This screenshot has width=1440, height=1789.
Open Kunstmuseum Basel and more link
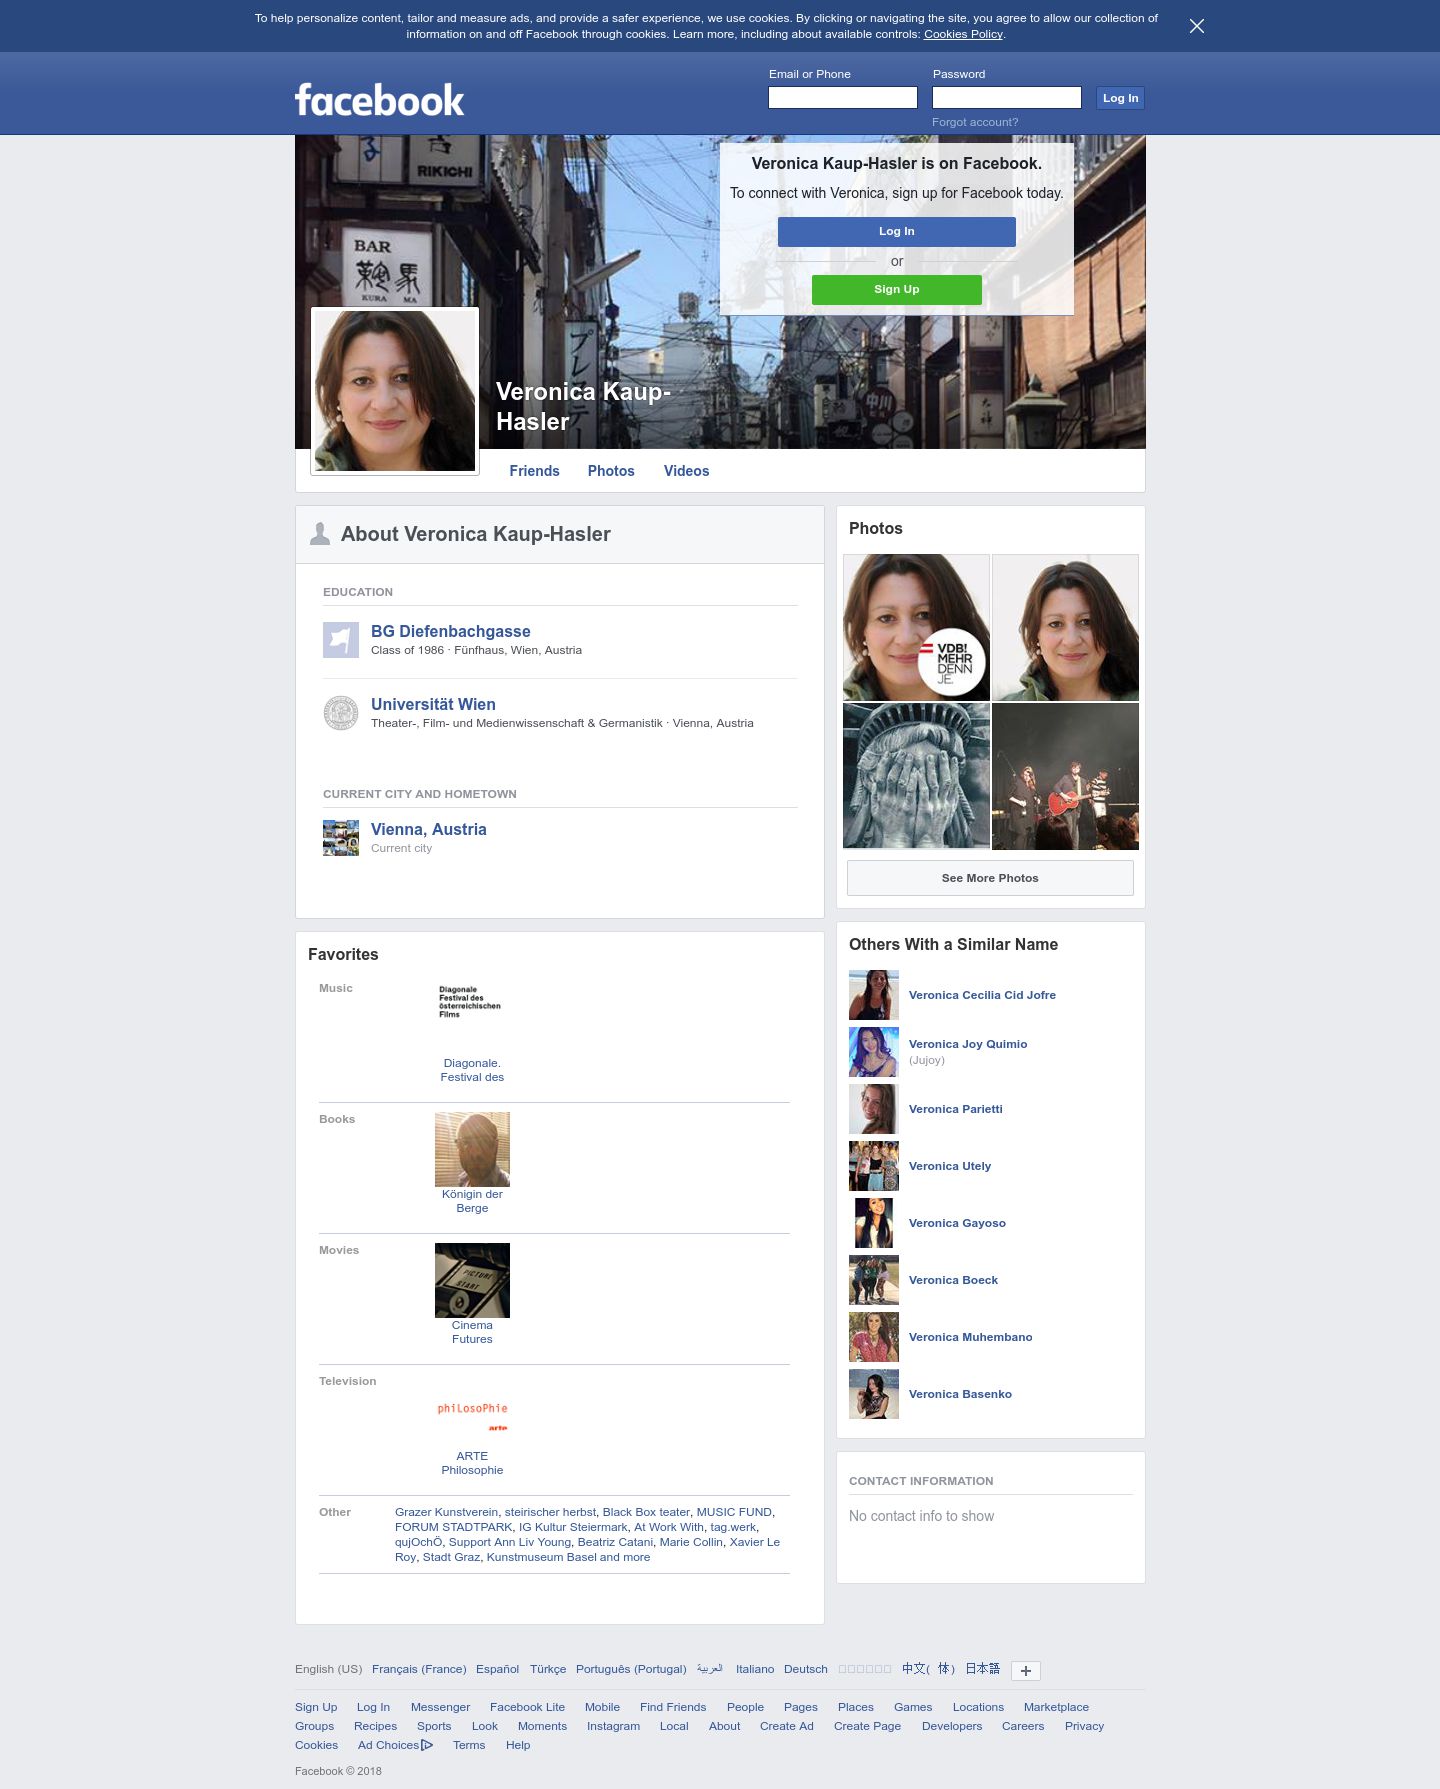click(x=568, y=1557)
